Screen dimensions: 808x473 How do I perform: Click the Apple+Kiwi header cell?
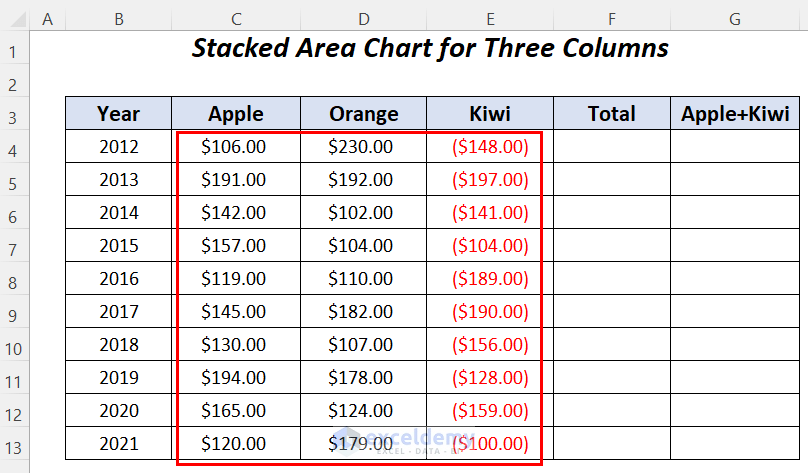point(735,114)
